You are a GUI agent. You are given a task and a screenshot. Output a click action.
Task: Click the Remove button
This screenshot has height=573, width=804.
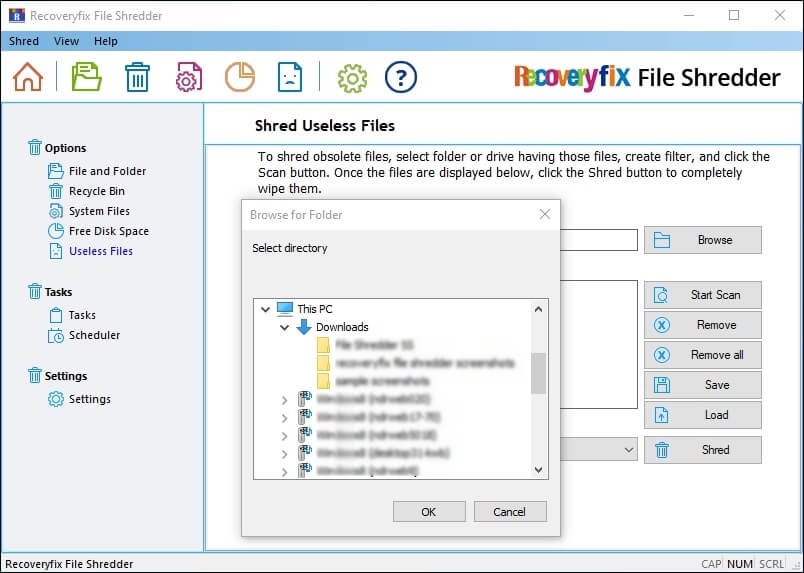point(703,325)
